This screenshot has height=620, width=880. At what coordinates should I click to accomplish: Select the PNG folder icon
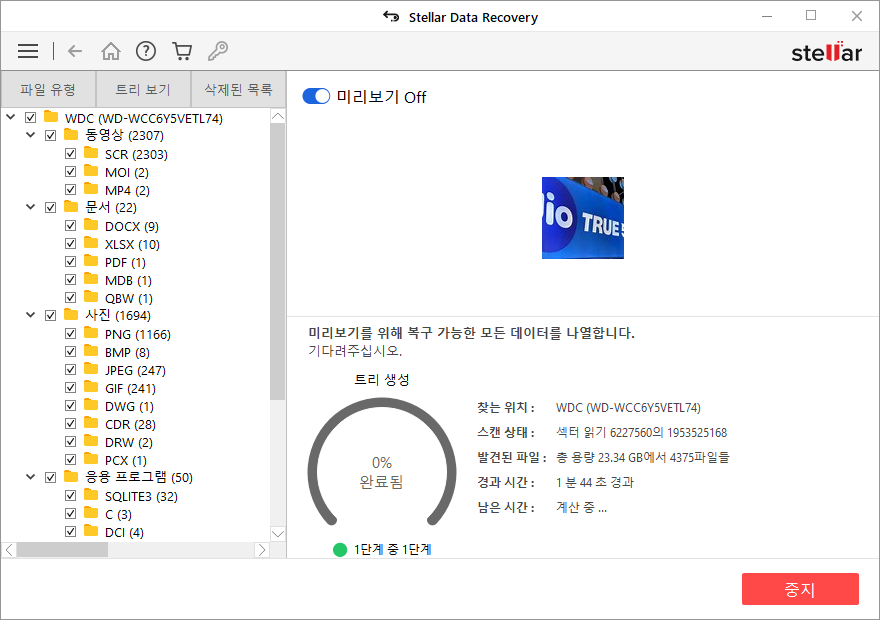(x=91, y=333)
